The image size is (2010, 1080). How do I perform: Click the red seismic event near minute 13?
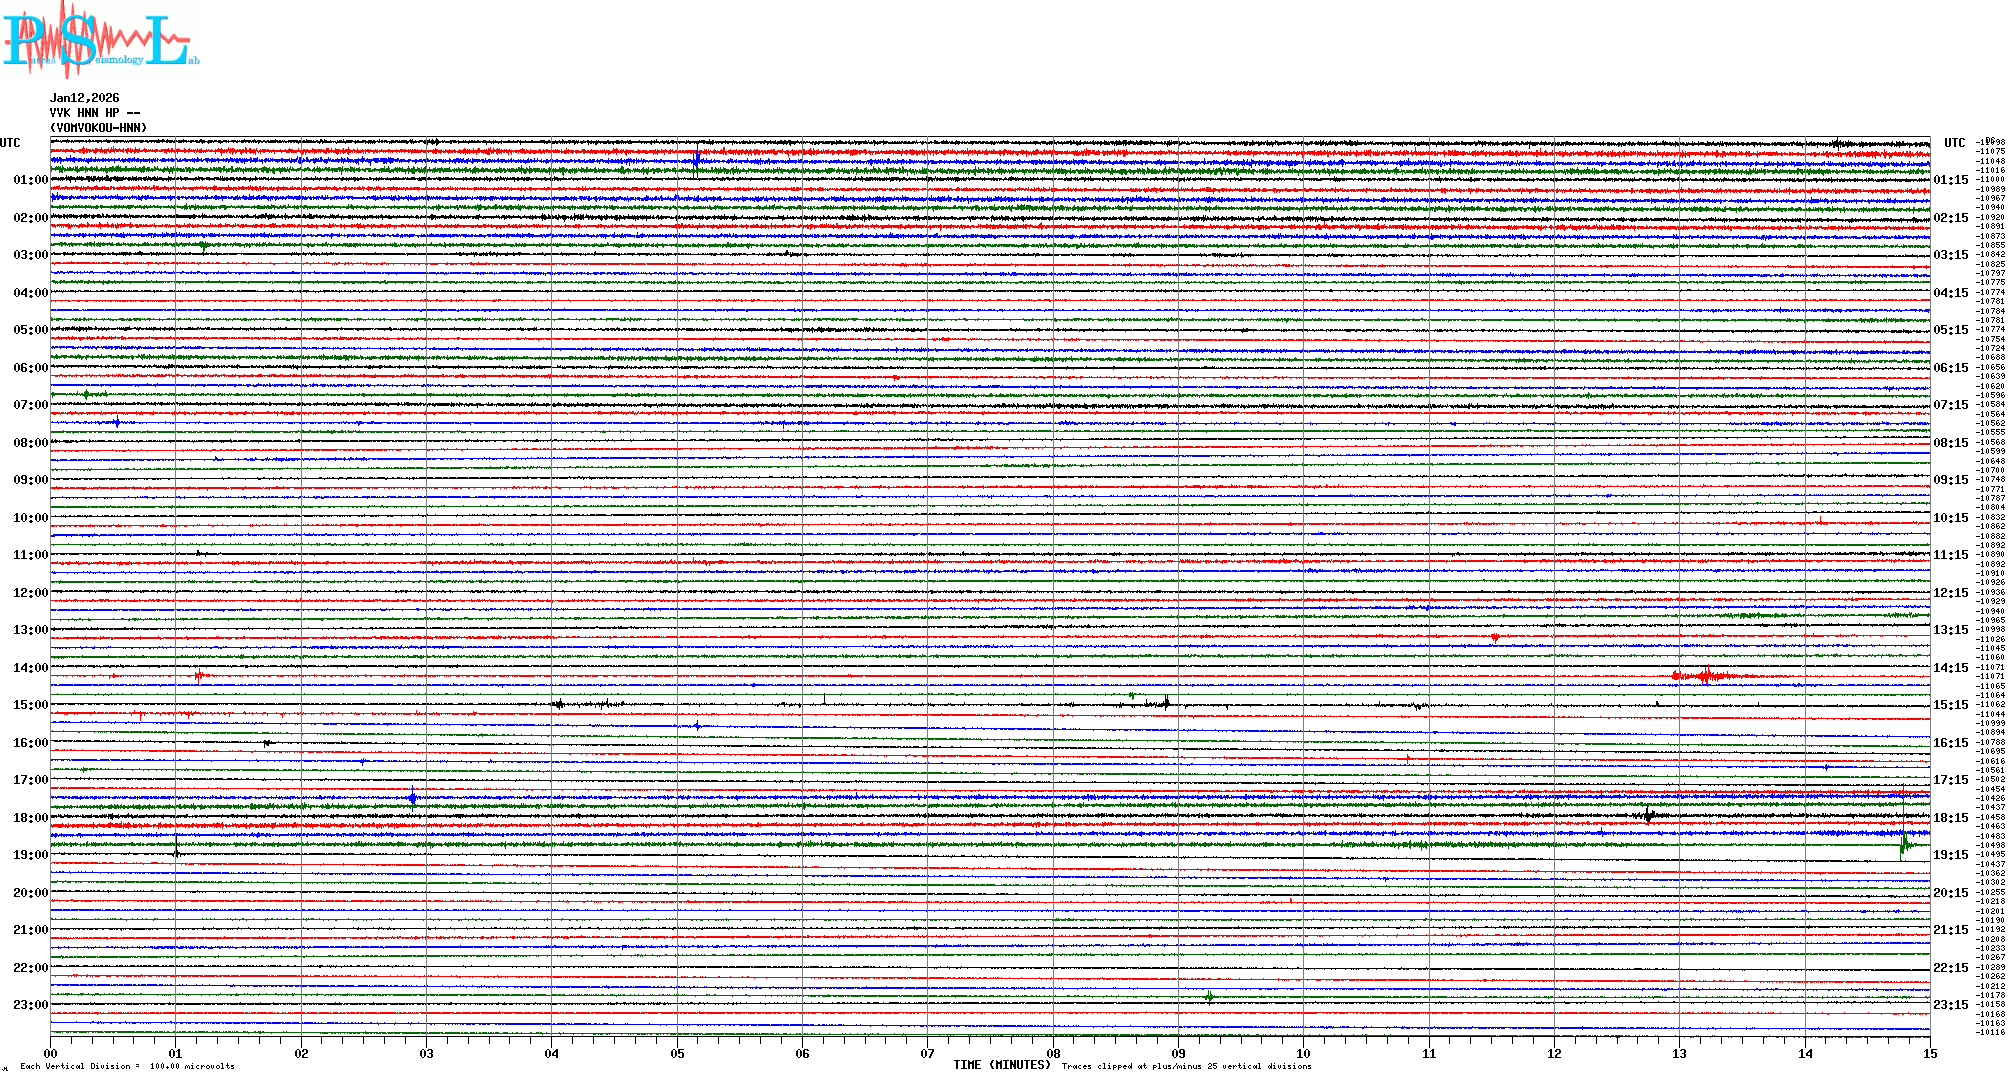[x=1706, y=676]
